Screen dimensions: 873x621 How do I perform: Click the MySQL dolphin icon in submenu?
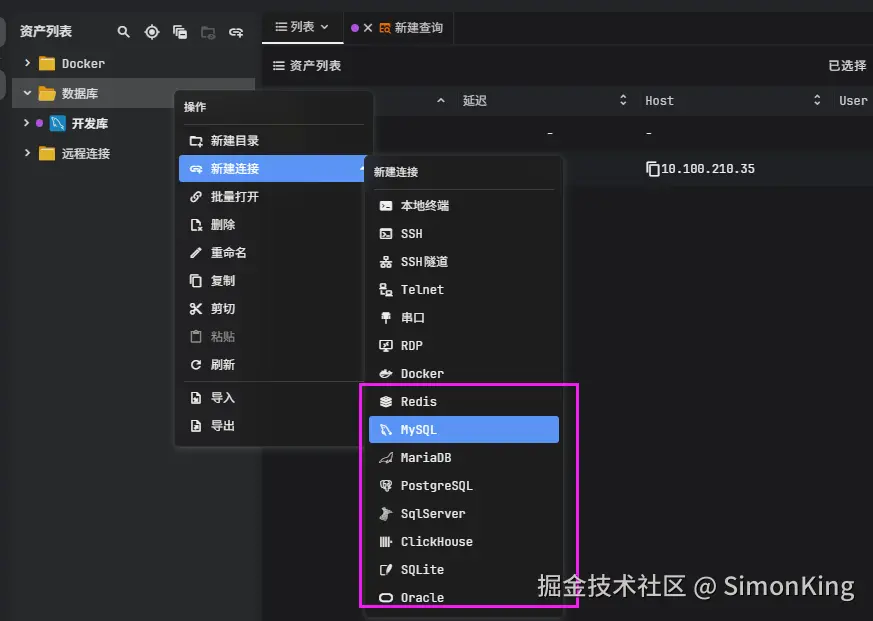[x=385, y=429]
